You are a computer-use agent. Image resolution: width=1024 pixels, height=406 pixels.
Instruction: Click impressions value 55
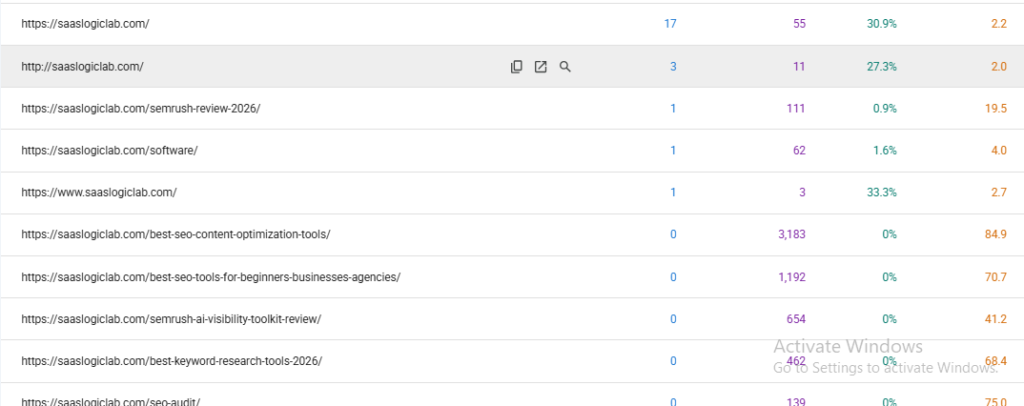coord(799,24)
